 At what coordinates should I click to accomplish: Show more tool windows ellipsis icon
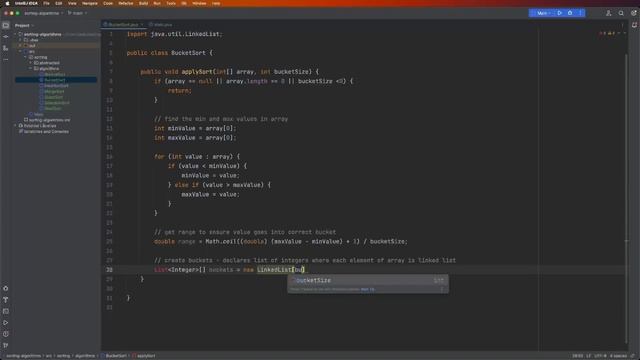[6, 60]
